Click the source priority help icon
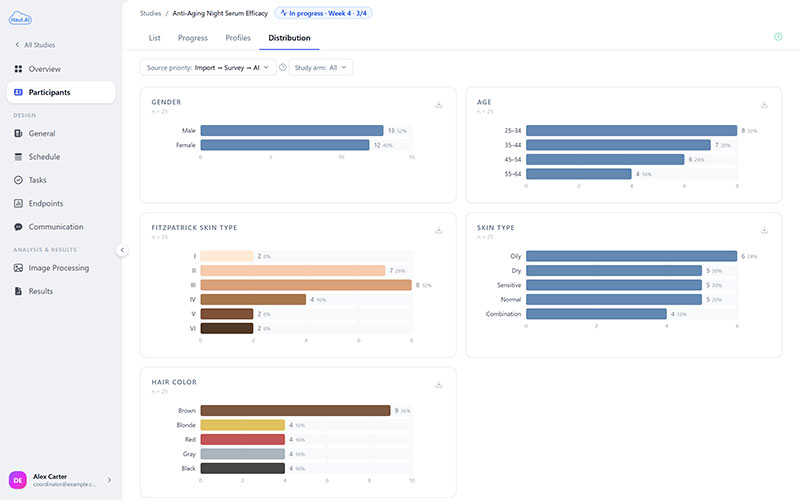 pos(283,67)
